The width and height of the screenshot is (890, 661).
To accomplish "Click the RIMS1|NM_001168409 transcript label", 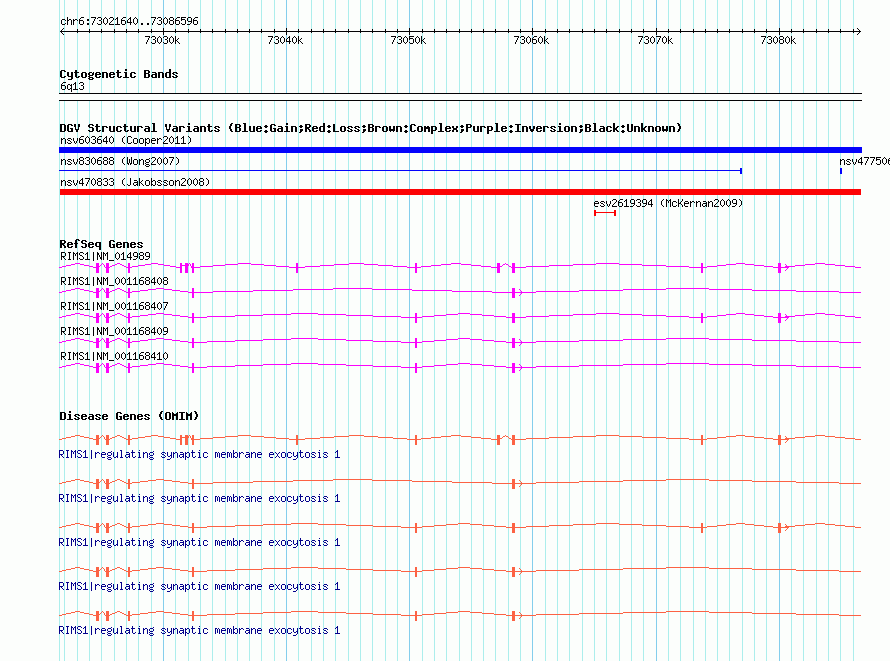I will [x=114, y=331].
